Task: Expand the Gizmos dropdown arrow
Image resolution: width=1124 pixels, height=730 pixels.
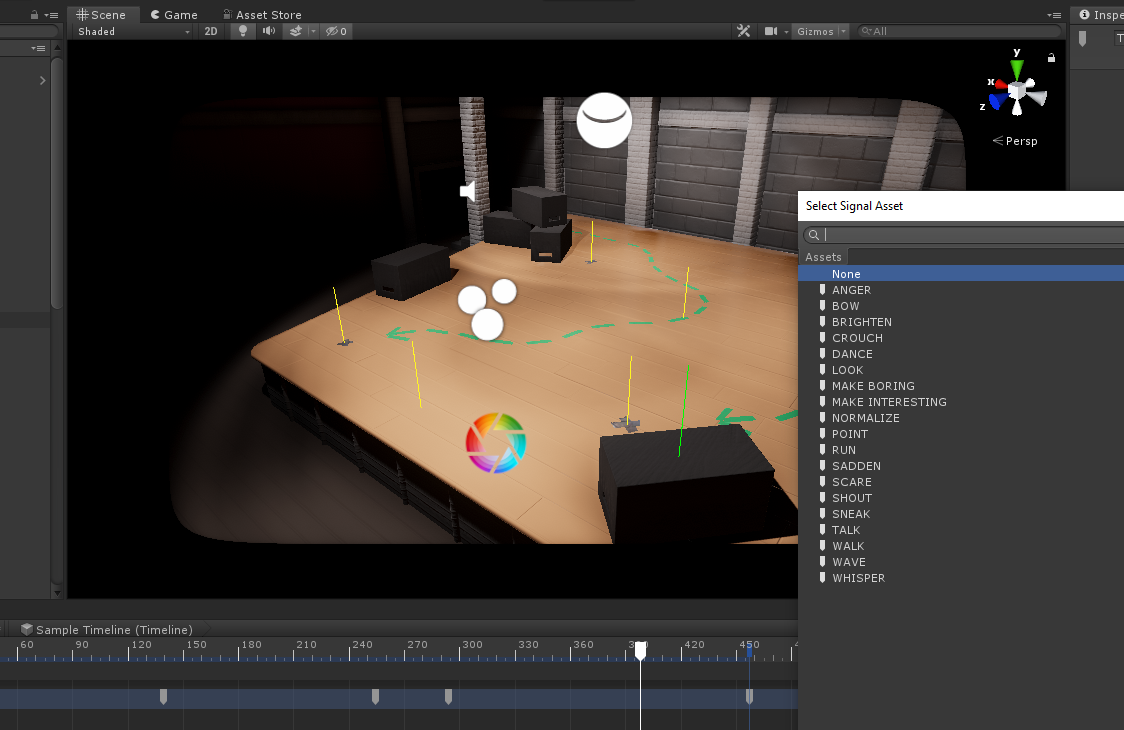Action: [843, 32]
